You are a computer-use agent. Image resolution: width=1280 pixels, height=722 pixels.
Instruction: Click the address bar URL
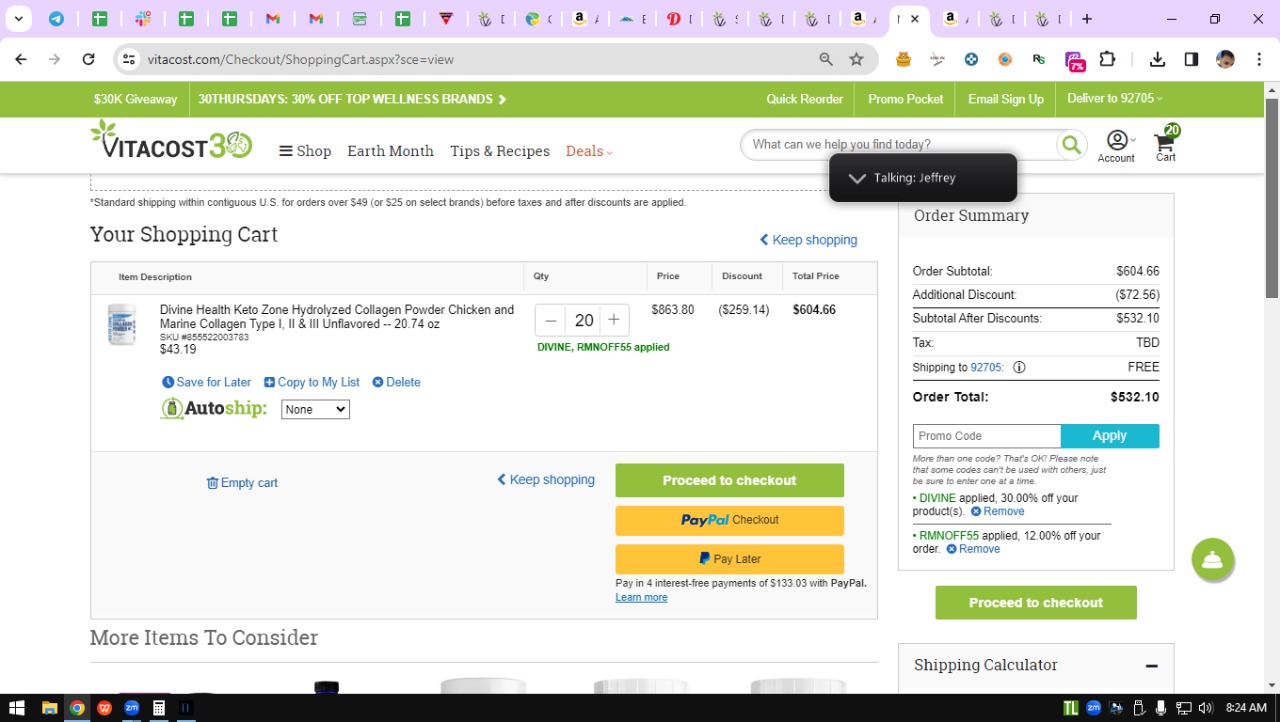[x=301, y=59]
